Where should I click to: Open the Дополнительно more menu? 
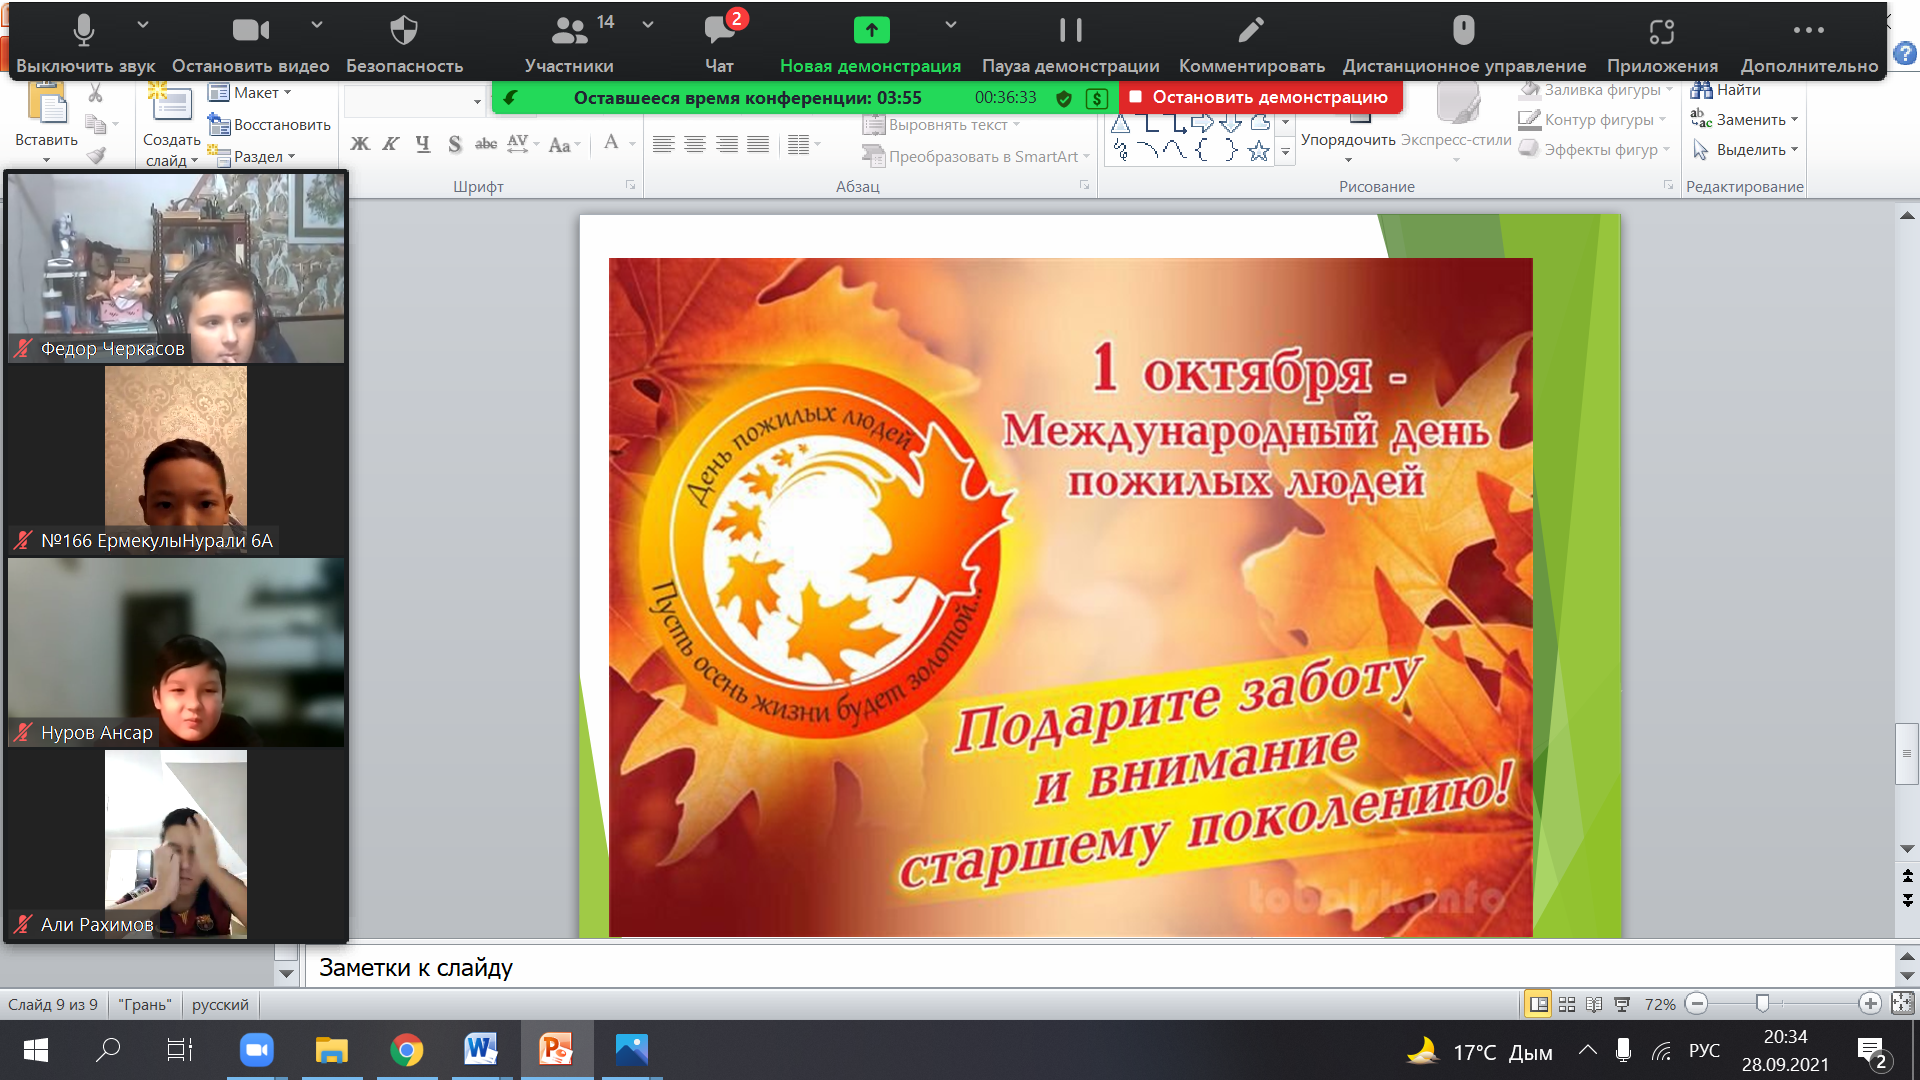click(1809, 31)
